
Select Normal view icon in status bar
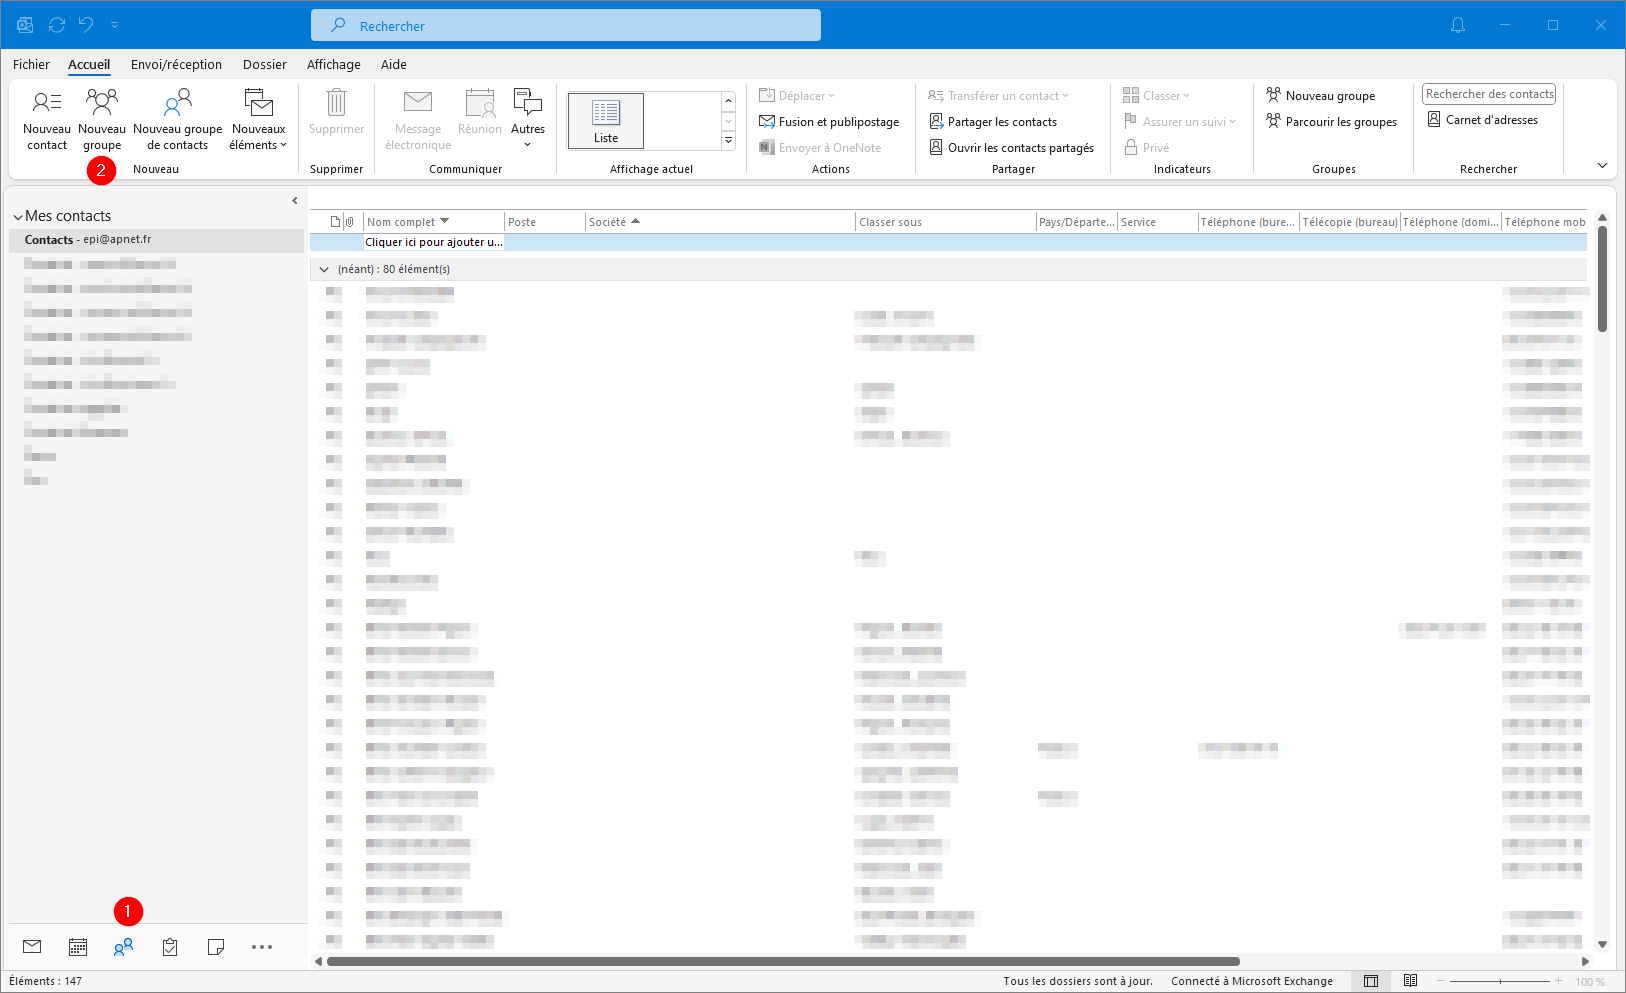pos(1371,981)
